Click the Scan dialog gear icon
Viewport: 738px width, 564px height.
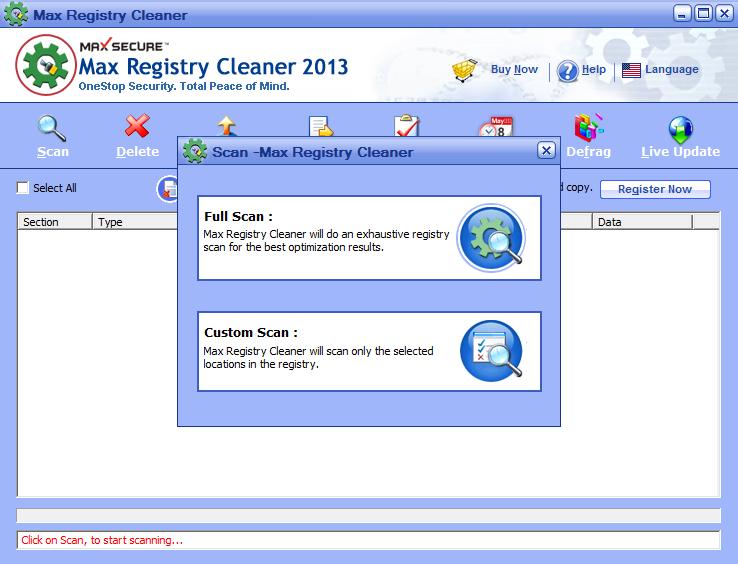point(195,151)
